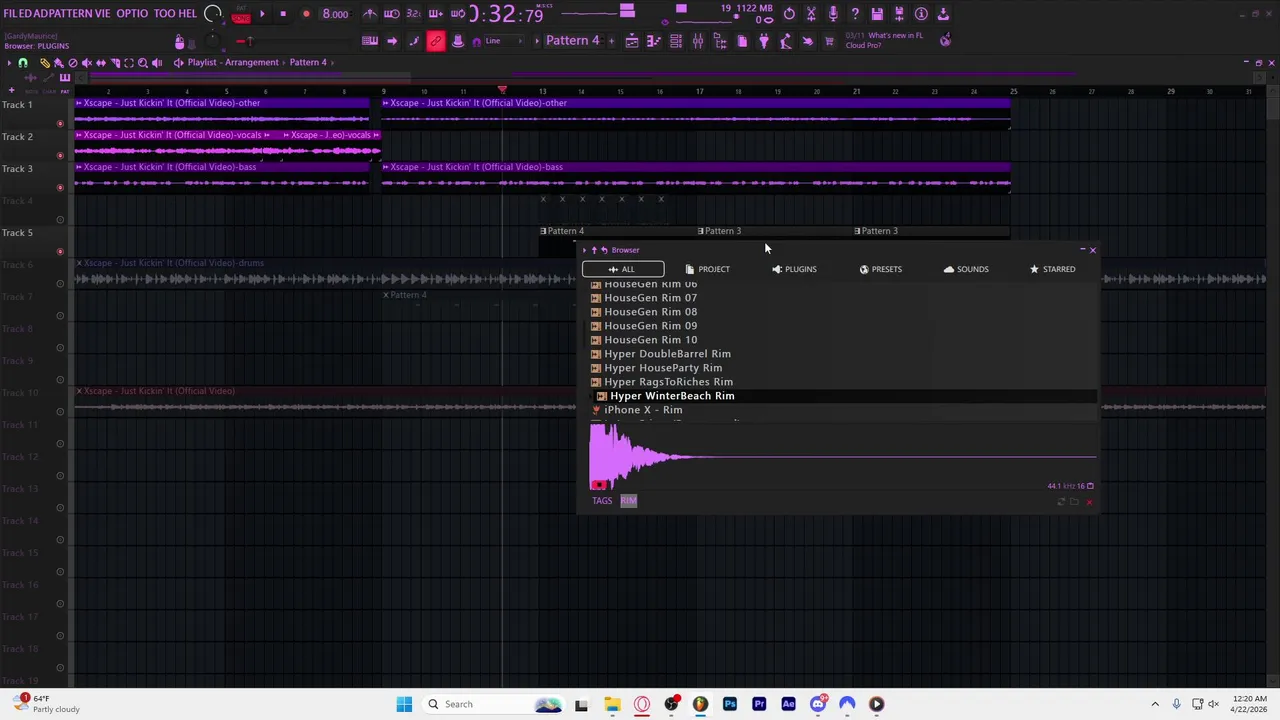Open What's new in FL Cloud news link

point(884,40)
